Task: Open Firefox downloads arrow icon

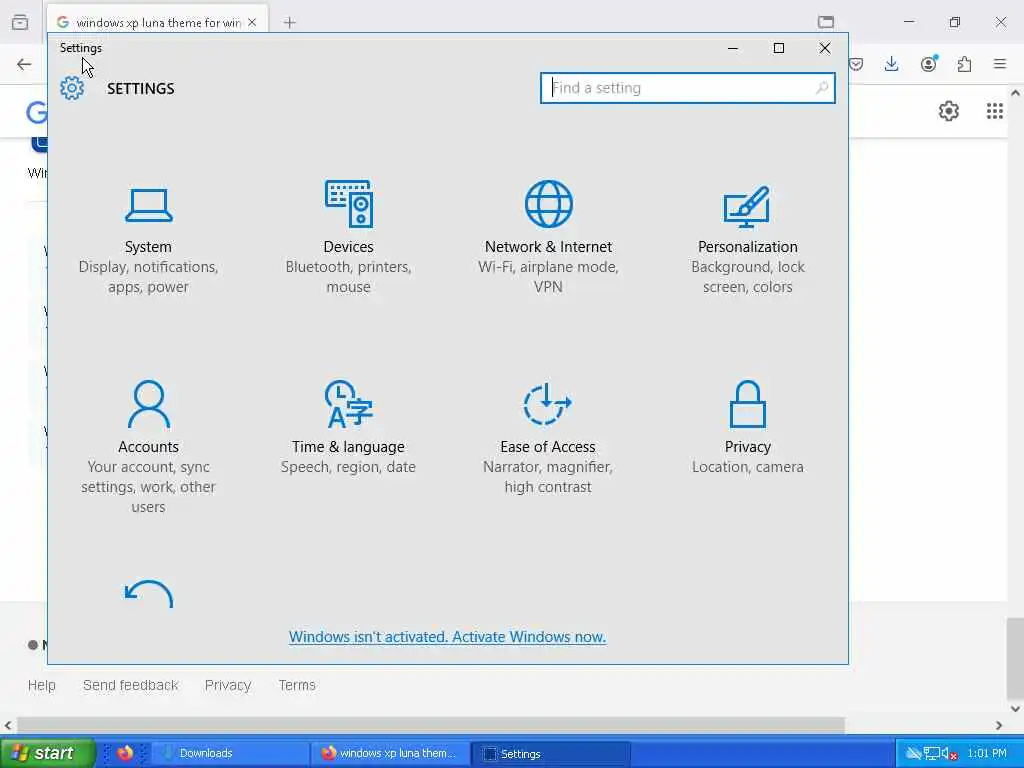Action: pos(891,64)
